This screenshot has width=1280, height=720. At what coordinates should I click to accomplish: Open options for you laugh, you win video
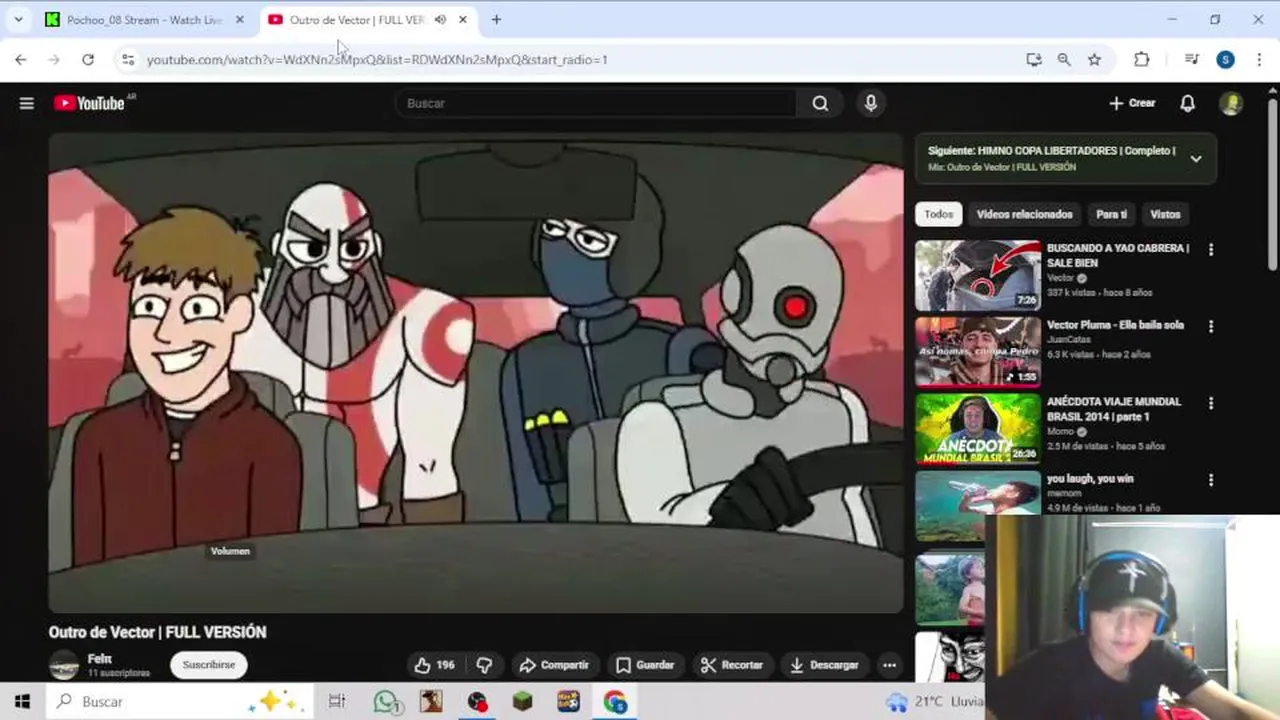coord(1211,481)
